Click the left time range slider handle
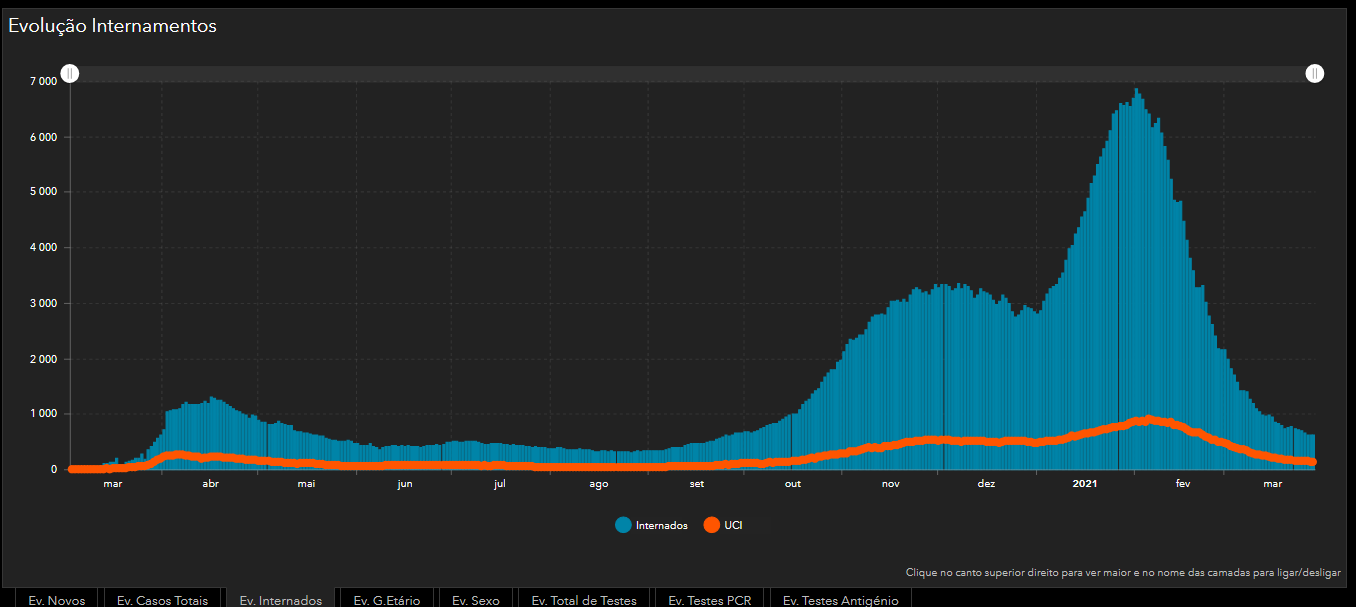Screen dimensions: 1356x607 coord(70,73)
